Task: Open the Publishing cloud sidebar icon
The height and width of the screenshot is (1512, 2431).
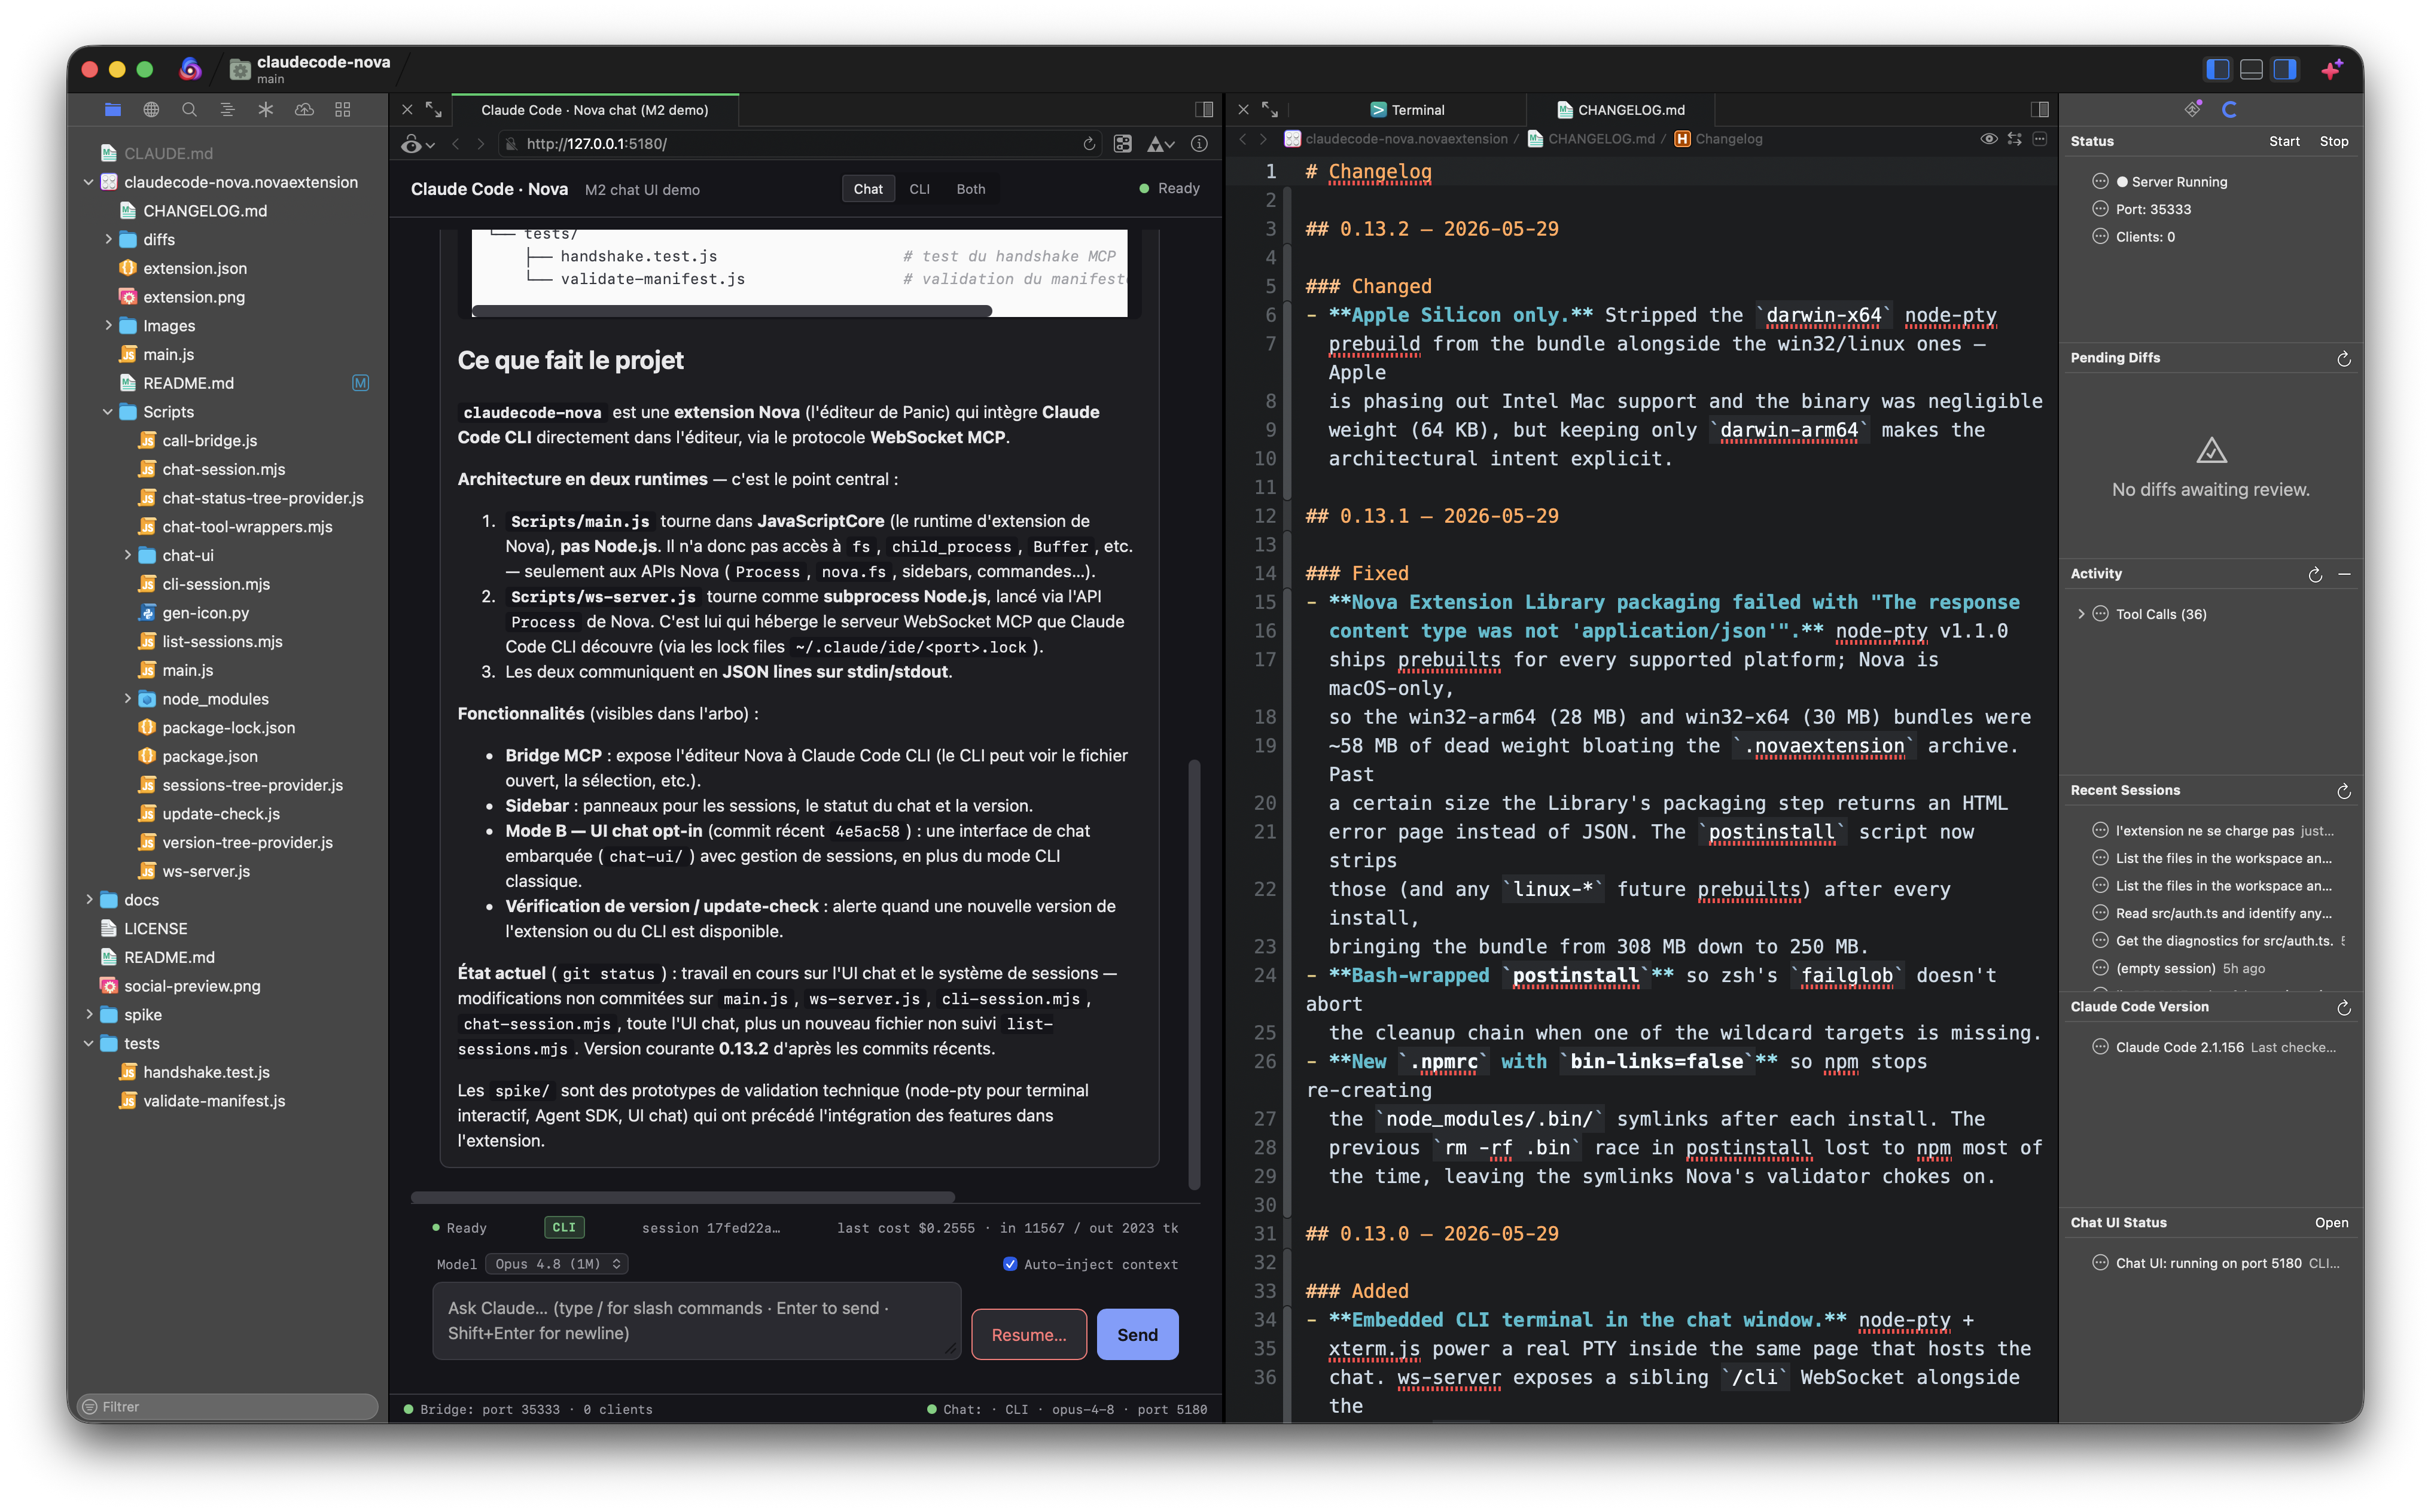Action: 304,110
